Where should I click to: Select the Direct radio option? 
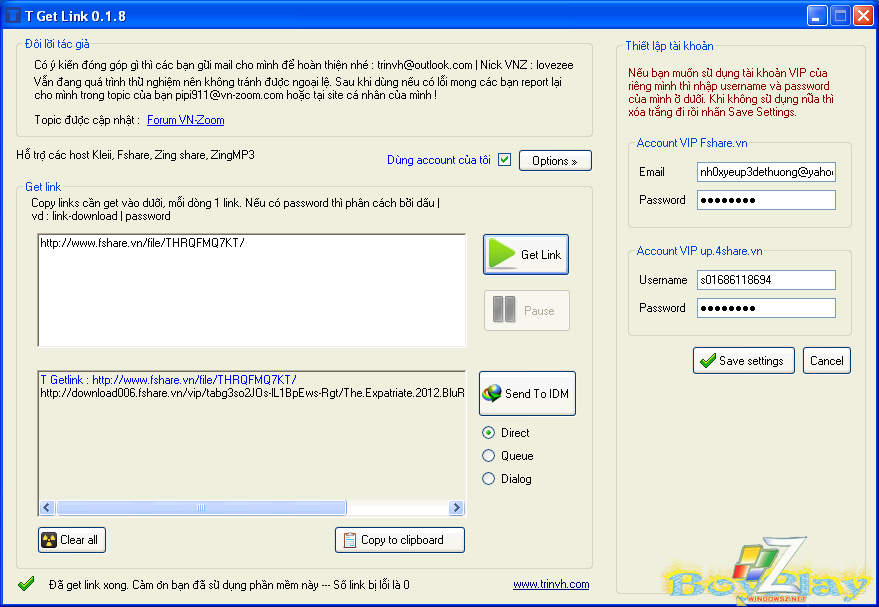click(x=488, y=433)
